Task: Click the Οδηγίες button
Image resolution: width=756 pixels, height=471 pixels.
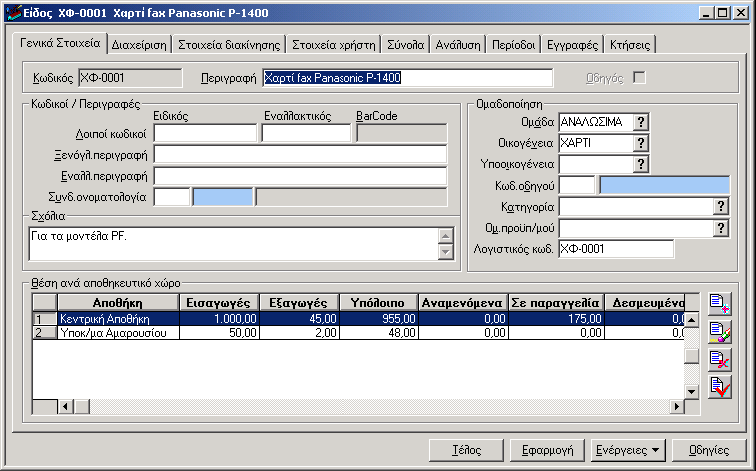Action: coord(709,450)
